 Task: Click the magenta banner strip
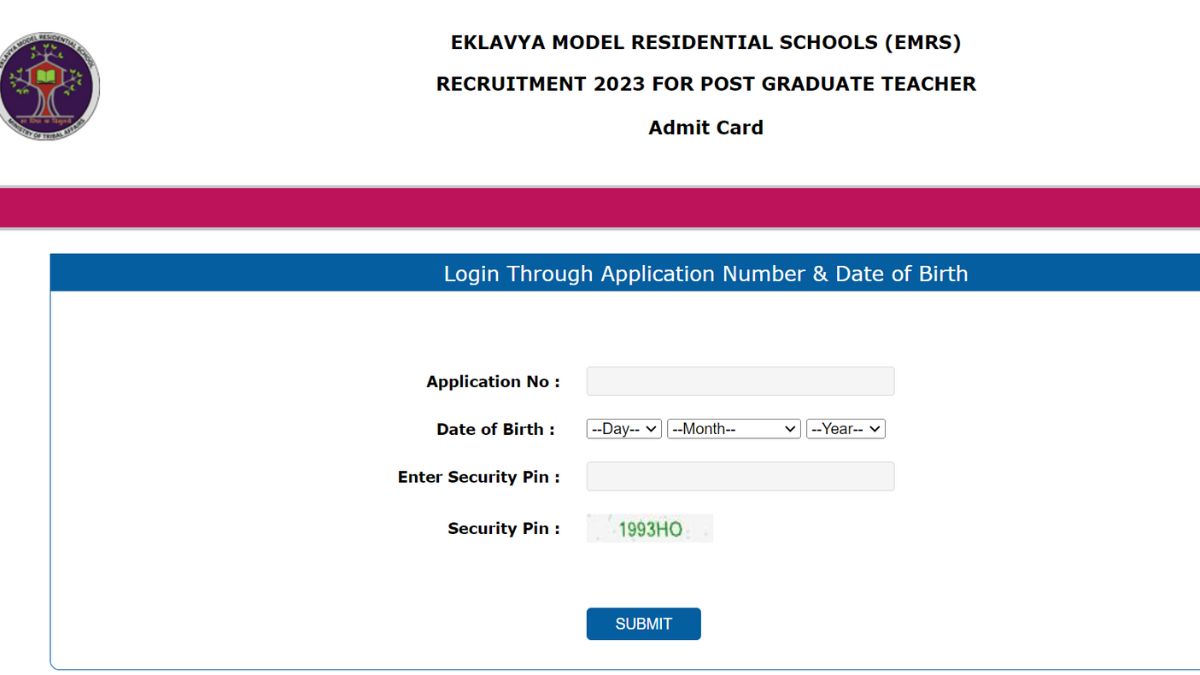[600, 208]
